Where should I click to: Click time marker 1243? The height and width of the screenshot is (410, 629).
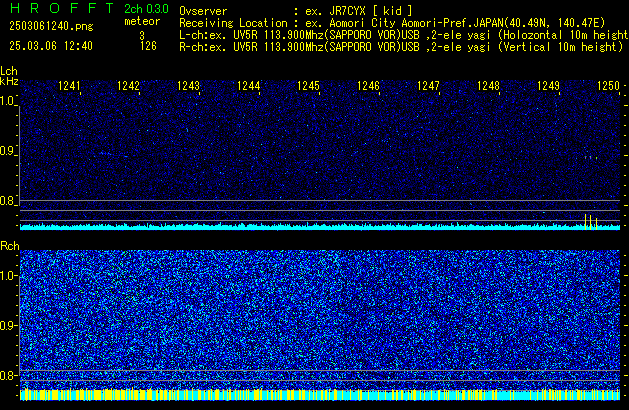pos(188,86)
